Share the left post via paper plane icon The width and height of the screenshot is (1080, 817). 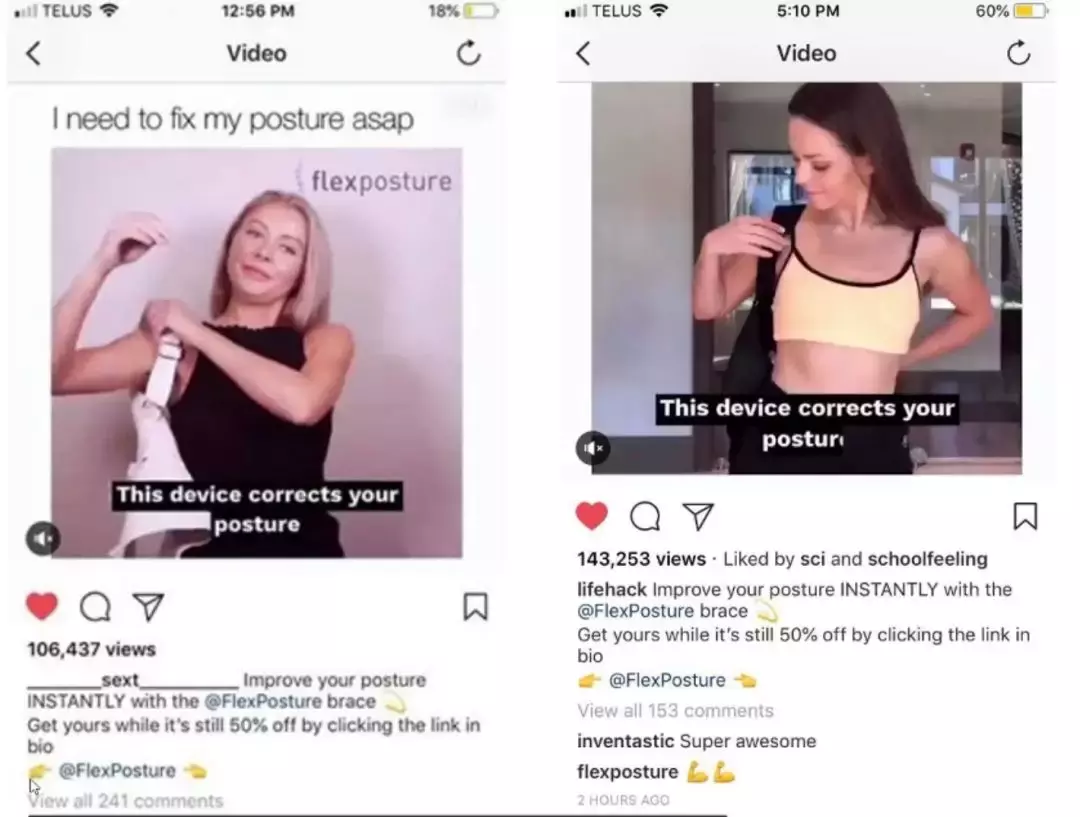149,606
